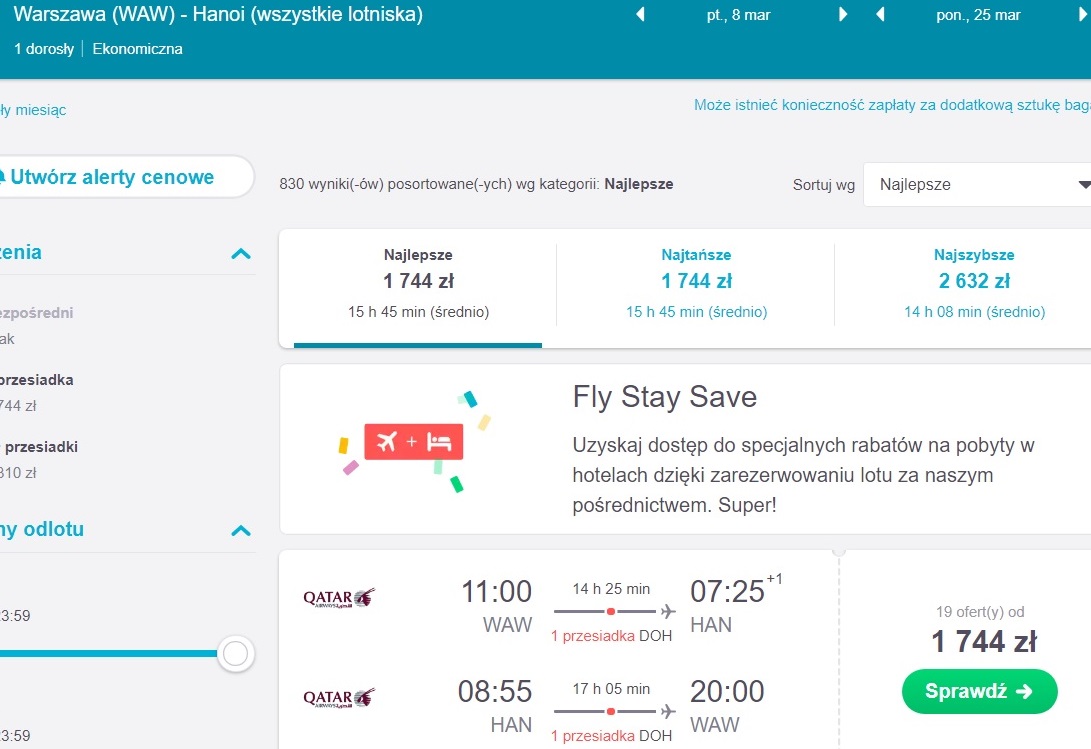1091x749 pixels.
Task: Switch to the Najszybsze 2 632 zł tab
Action: (973, 284)
